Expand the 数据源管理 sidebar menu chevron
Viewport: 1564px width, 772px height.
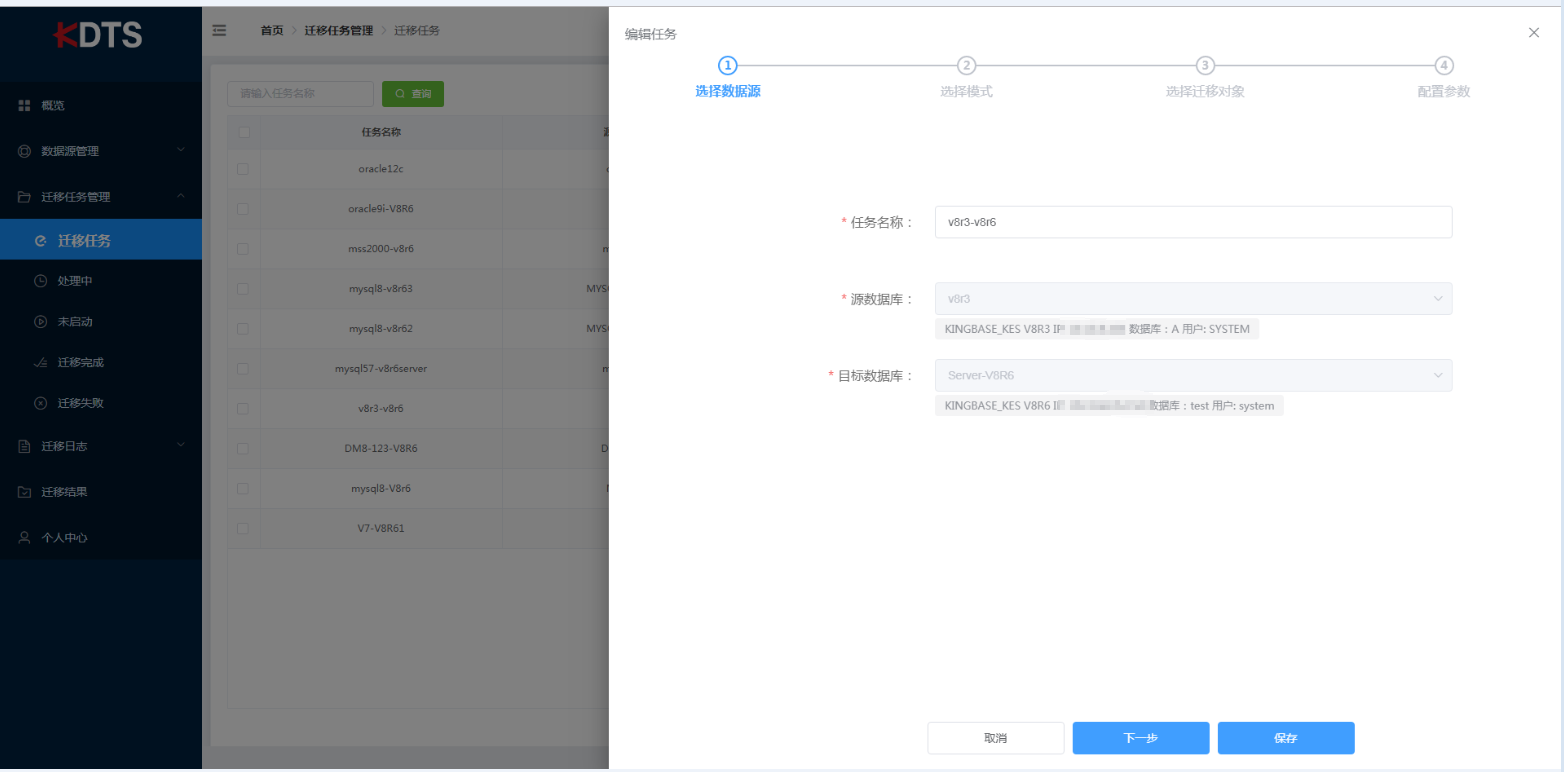pyautogui.click(x=181, y=151)
